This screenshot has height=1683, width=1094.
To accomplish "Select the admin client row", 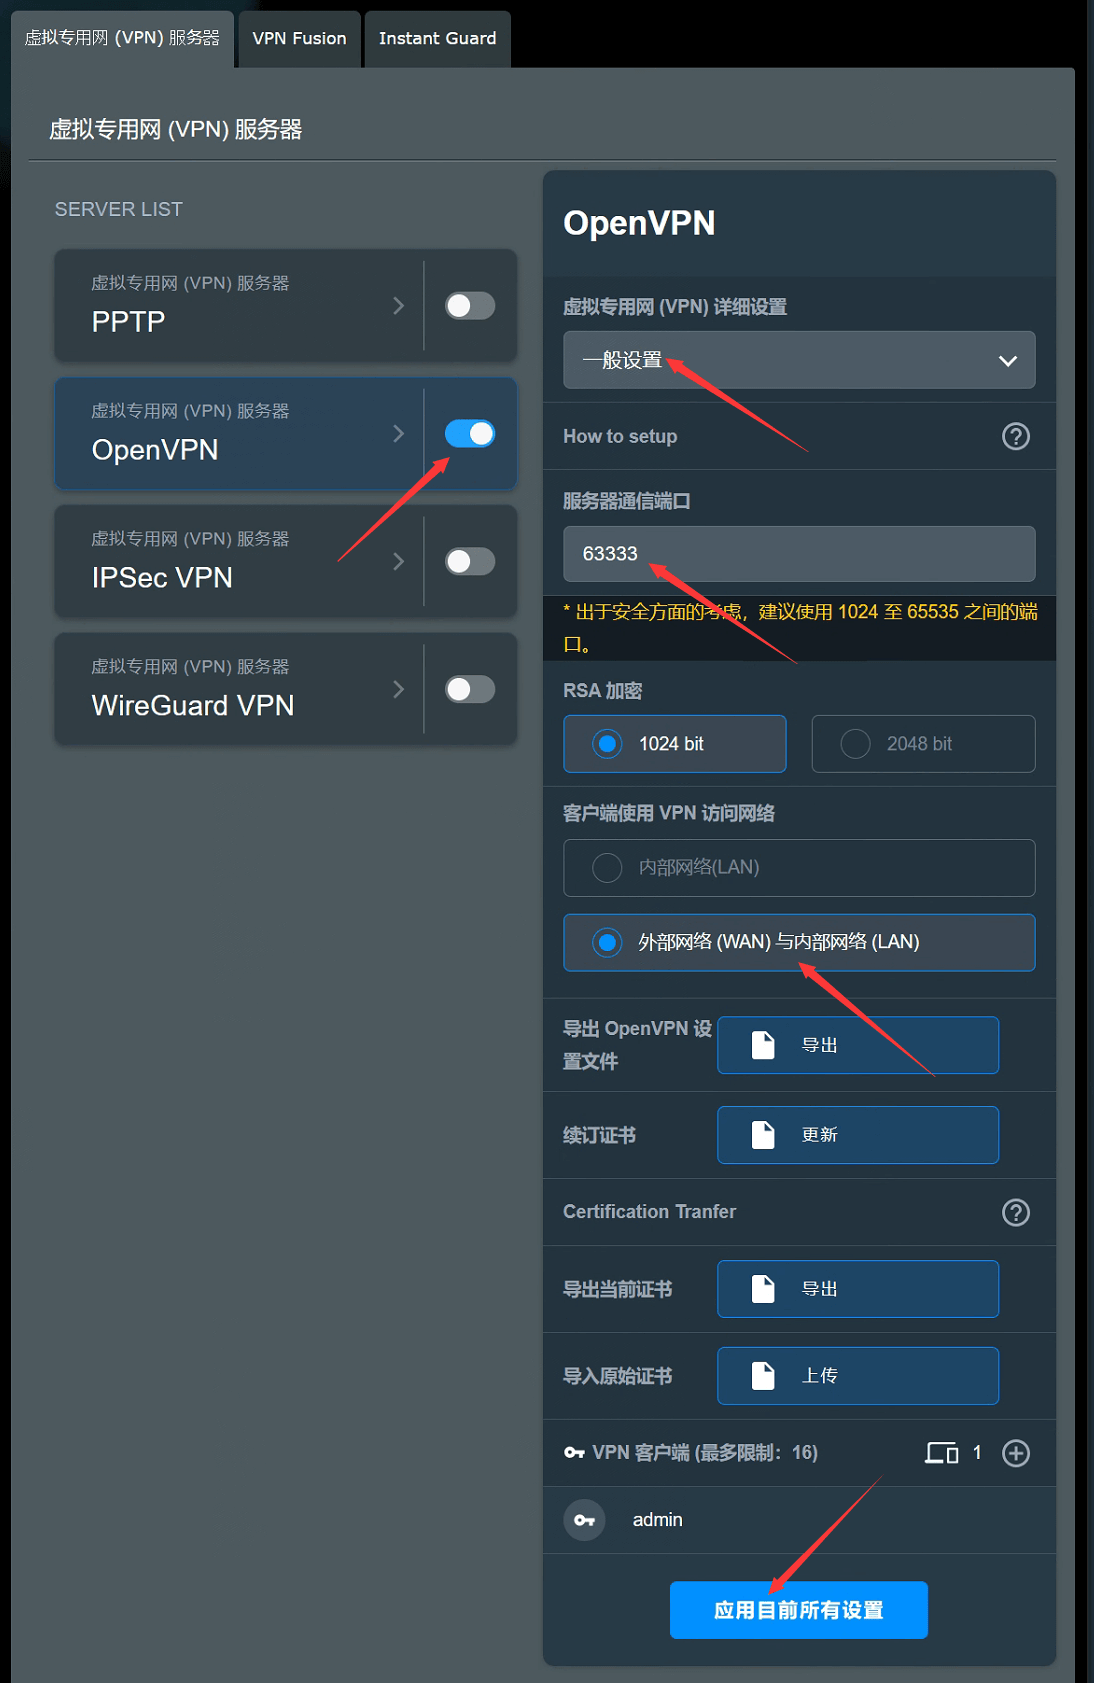I will [x=799, y=1520].
